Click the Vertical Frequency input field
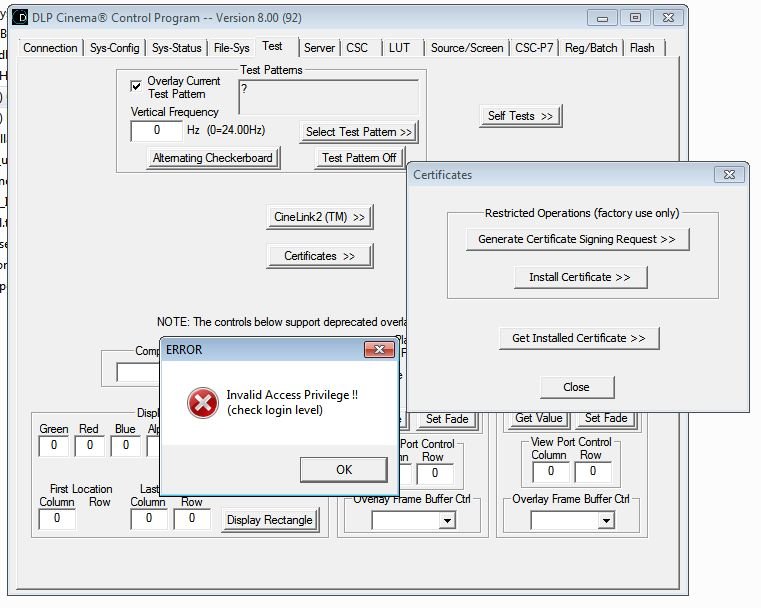 (156, 131)
